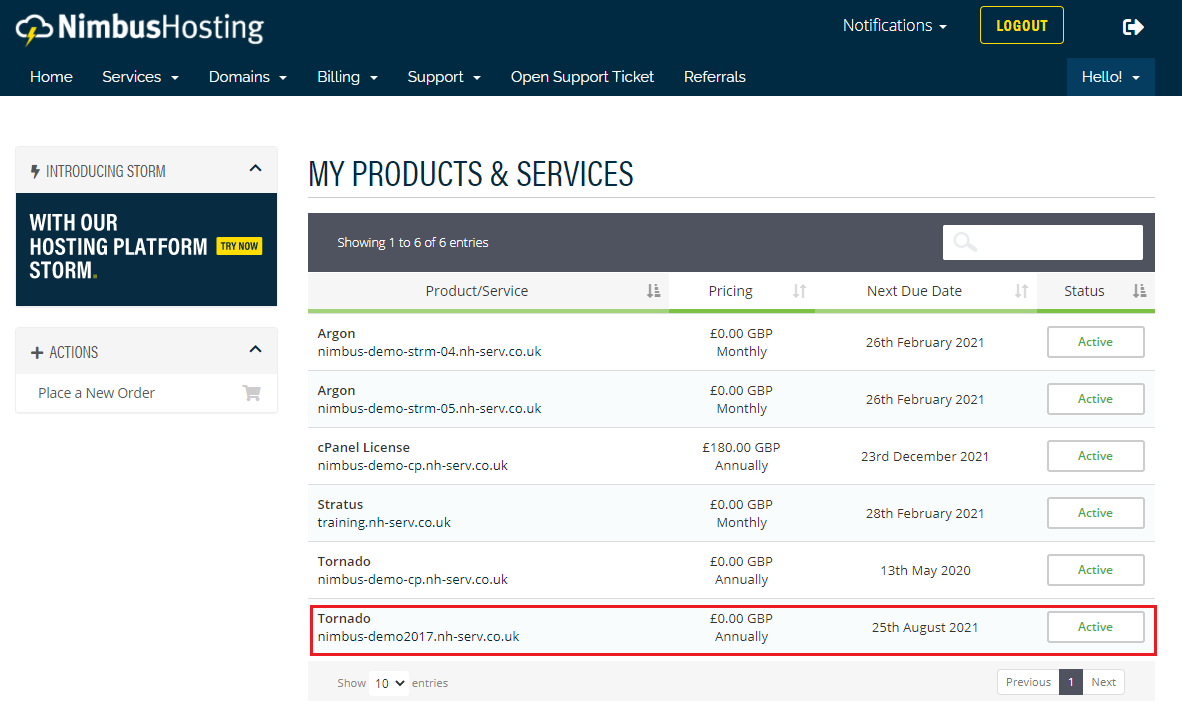This screenshot has height=715, width=1182.
Task: Click Active button for nimbus-demo-strm-05
Action: coord(1095,399)
